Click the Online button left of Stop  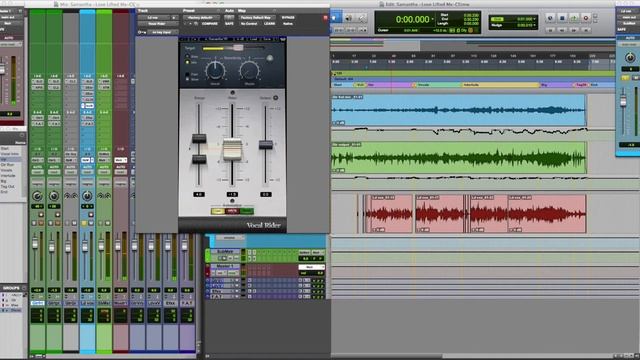click(550, 18)
